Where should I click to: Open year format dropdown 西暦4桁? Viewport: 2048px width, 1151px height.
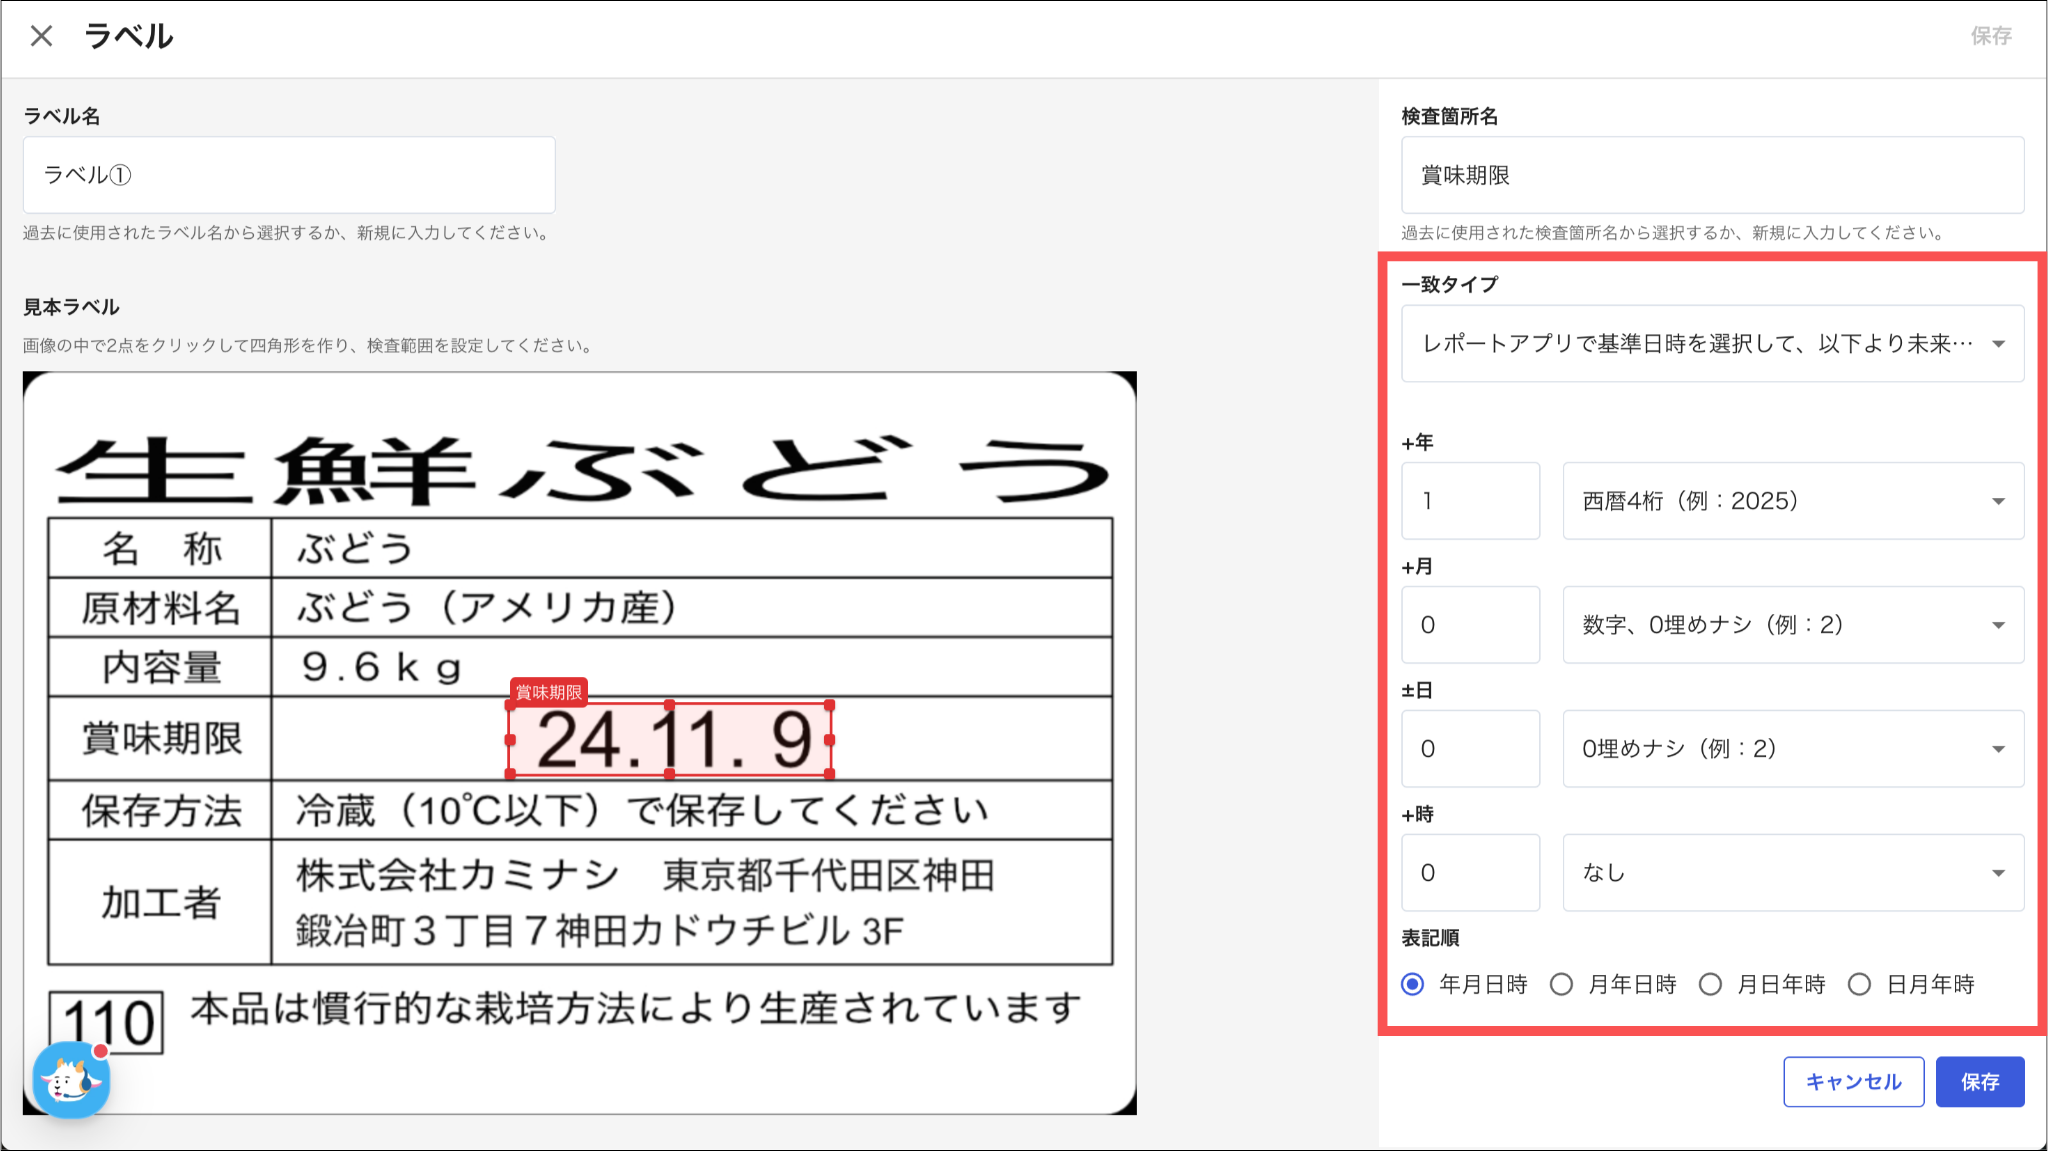[1793, 501]
